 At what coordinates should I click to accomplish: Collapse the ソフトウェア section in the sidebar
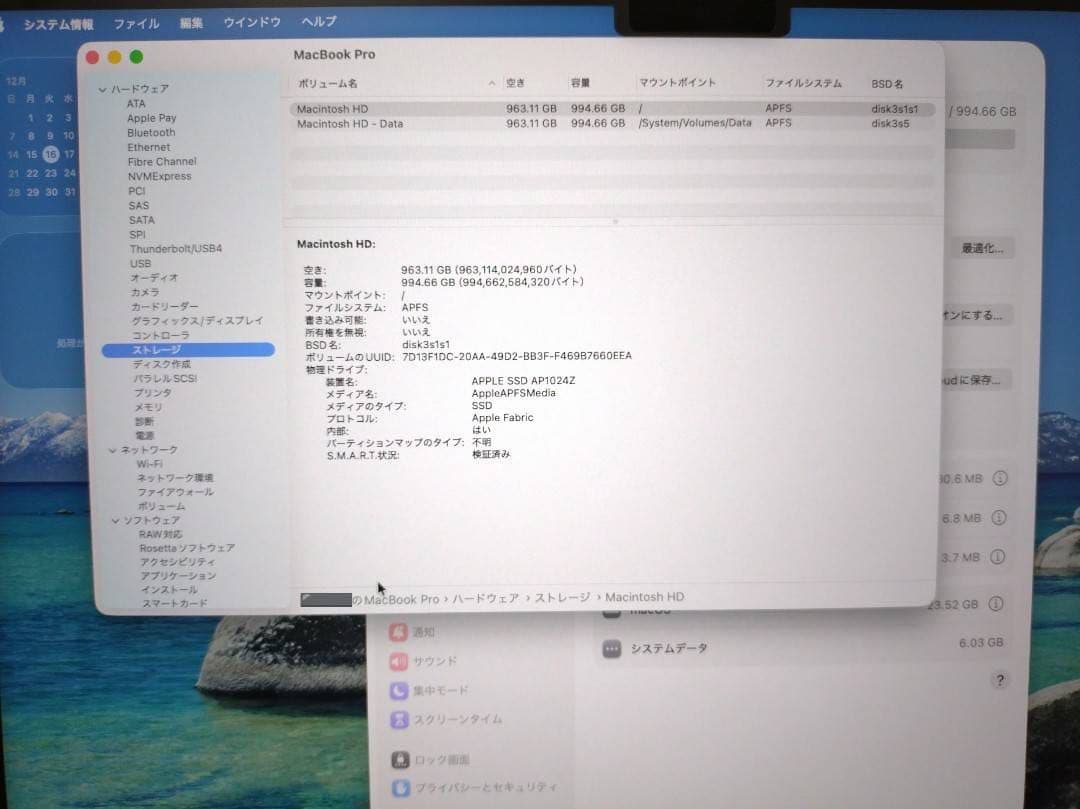click(x=117, y=520)
